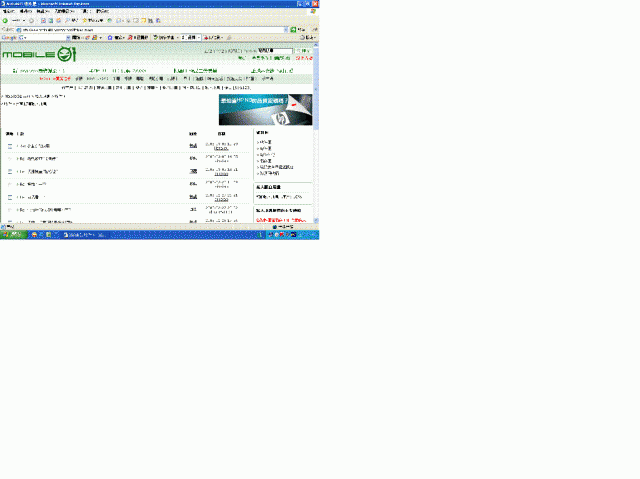640x479 pixels.
Task: Click the Google toolbar search box
Action: tap(44, 38)
